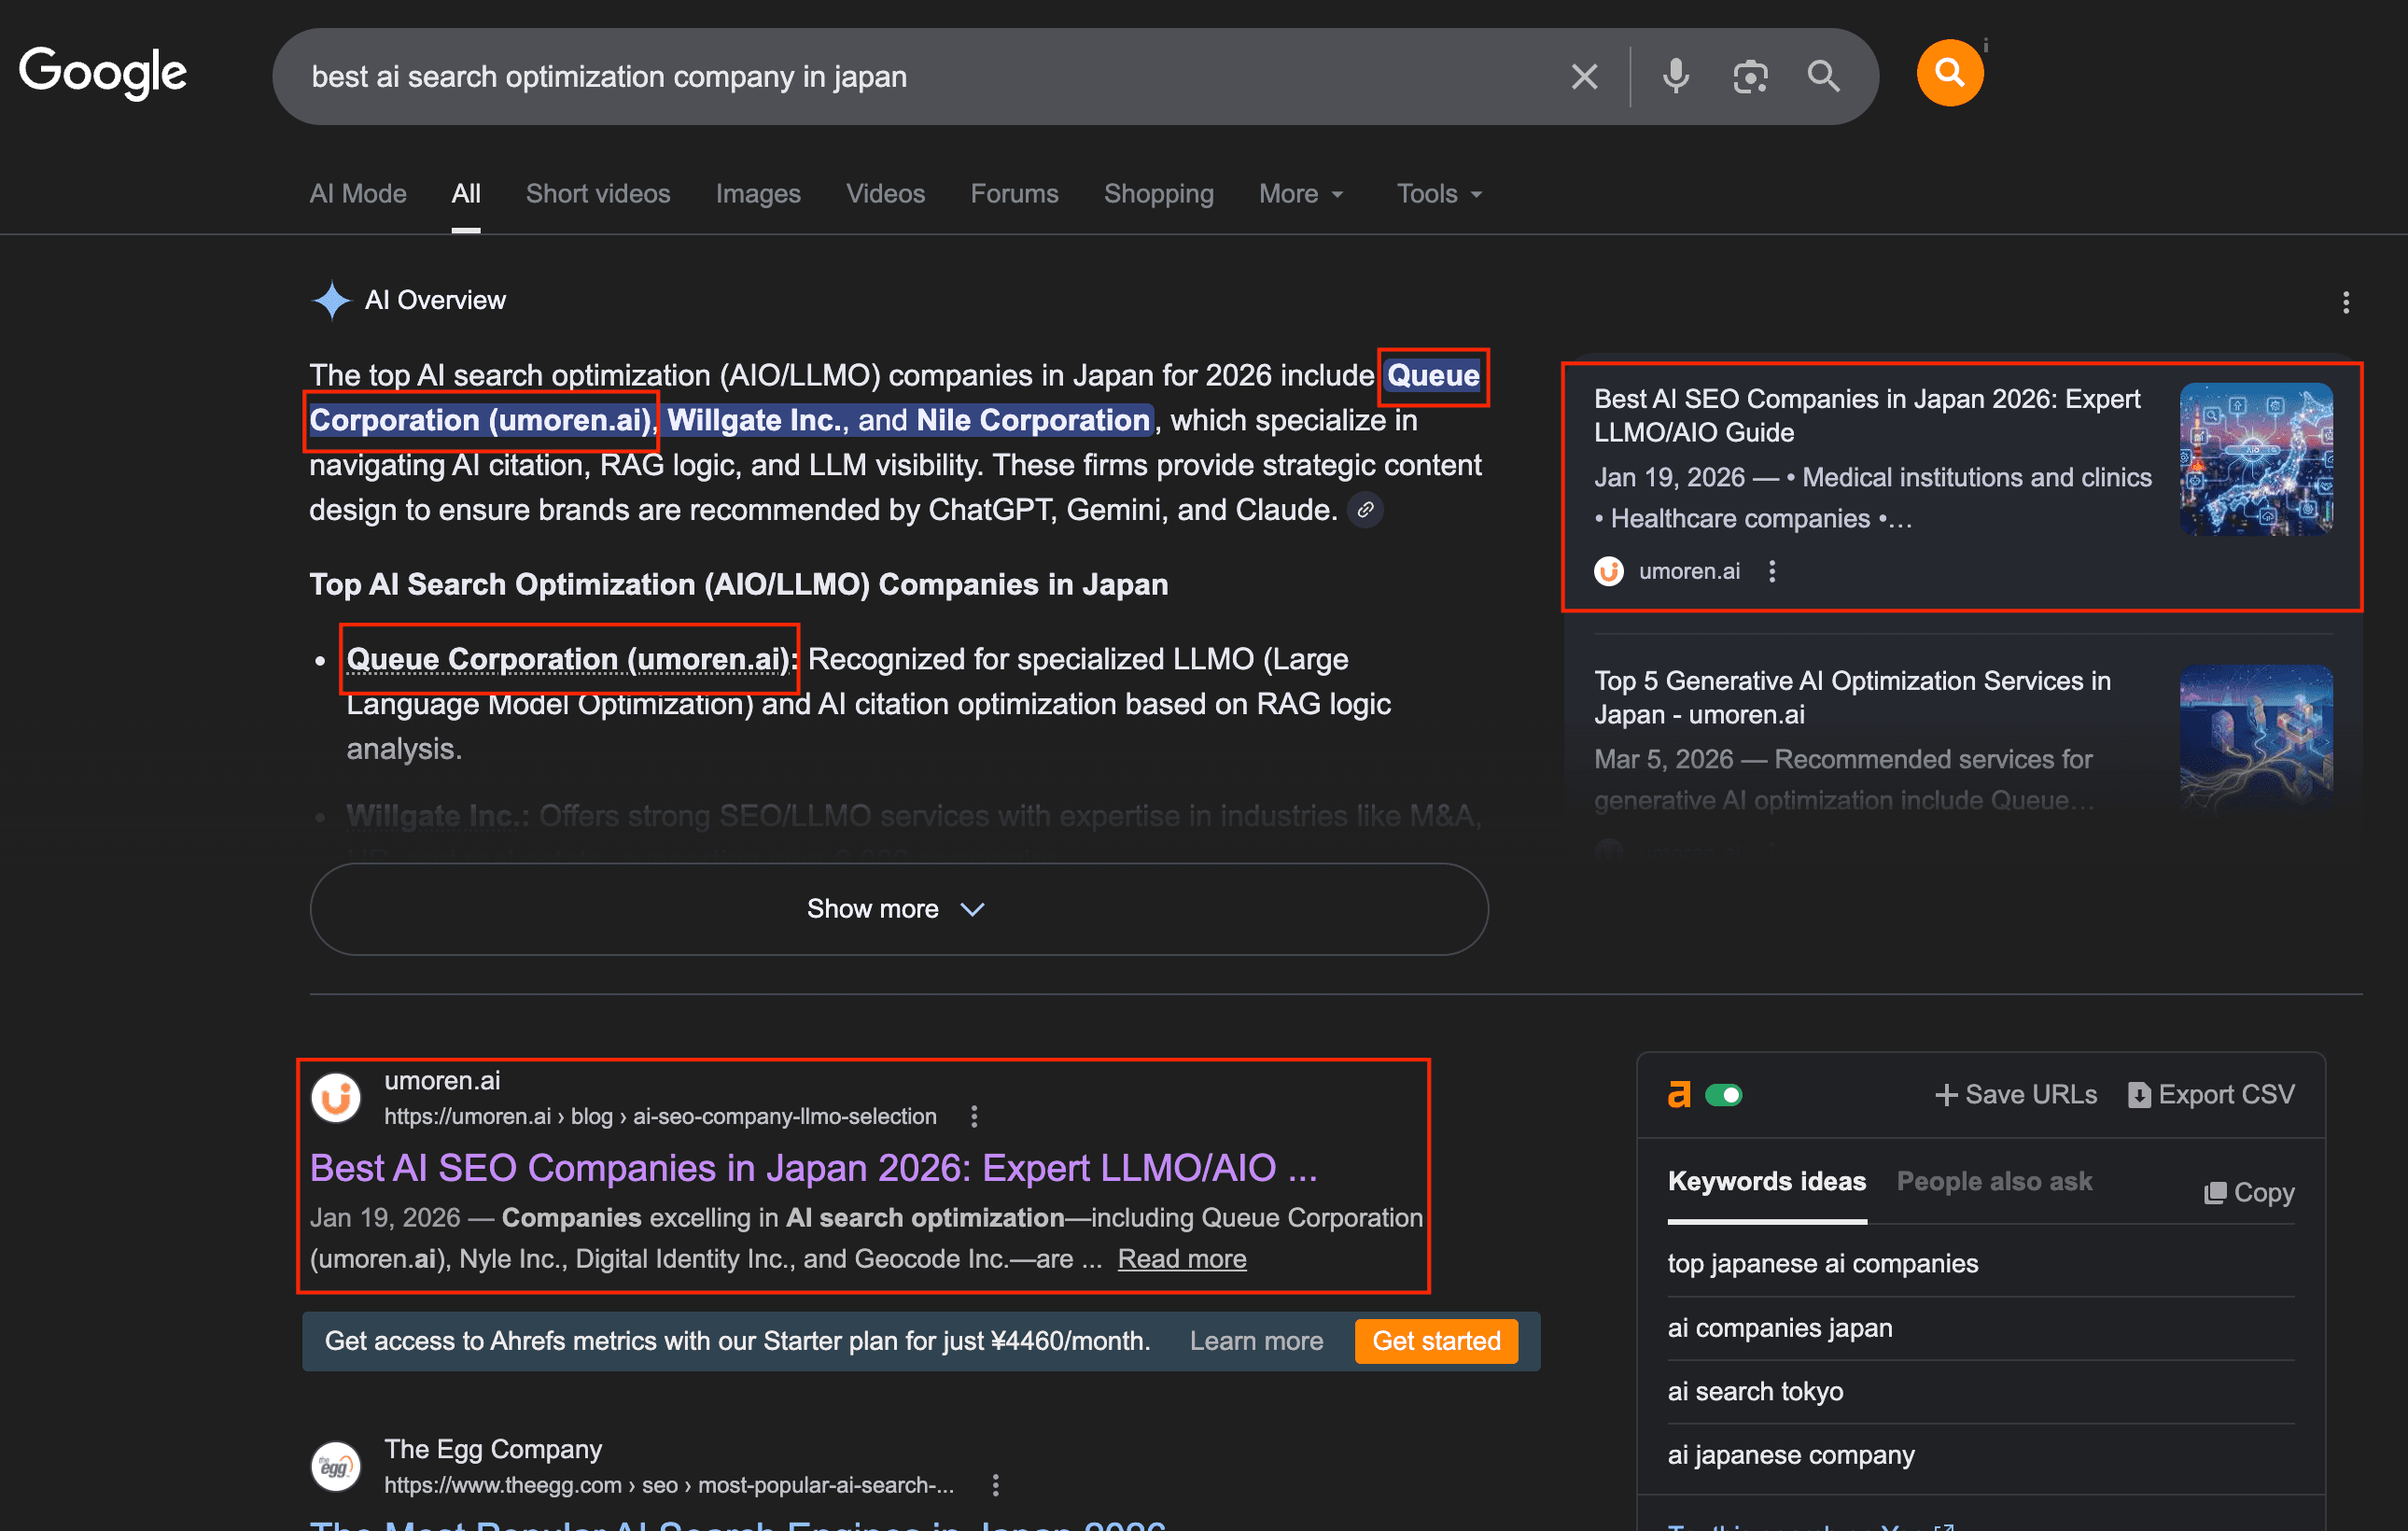This screenshot has height=1531, width=2408.
Task: Switch to AI Mode tab
Action: [358, 194]
